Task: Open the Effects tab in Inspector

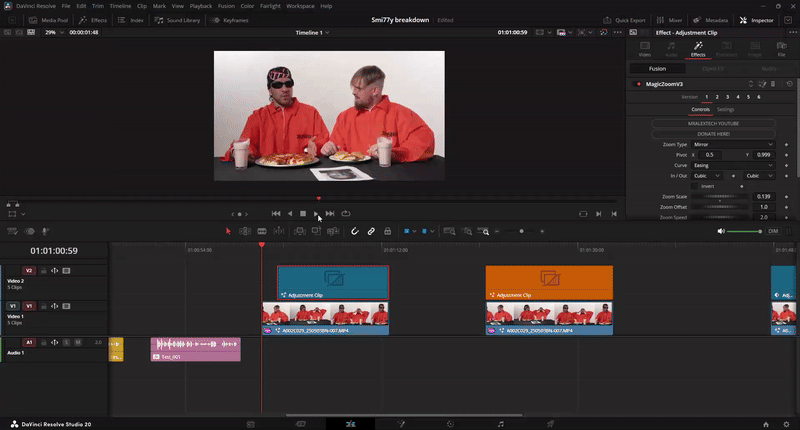Action: tap(698, 48)
